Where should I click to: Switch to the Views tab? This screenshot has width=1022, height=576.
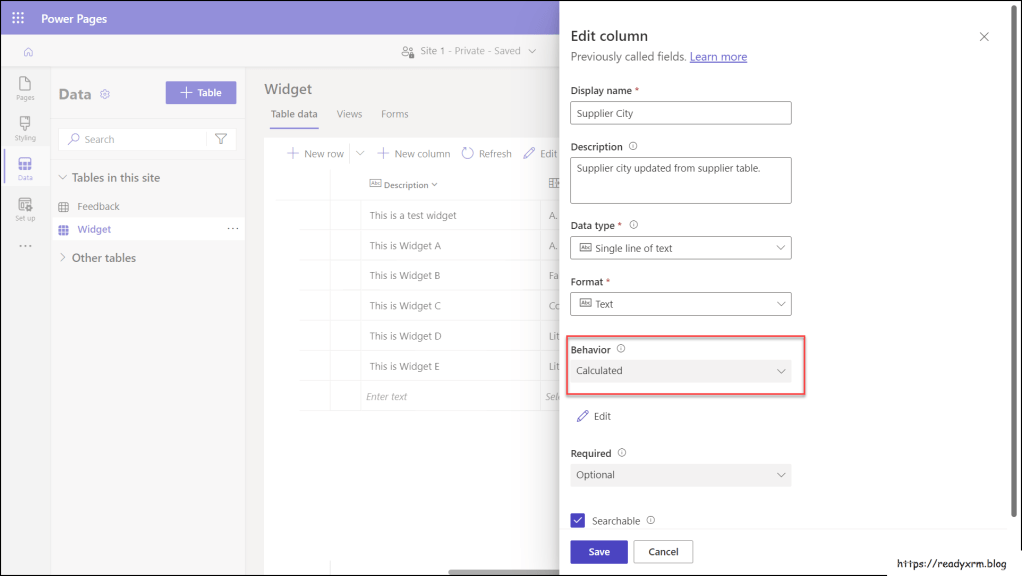tap(349, 114)
